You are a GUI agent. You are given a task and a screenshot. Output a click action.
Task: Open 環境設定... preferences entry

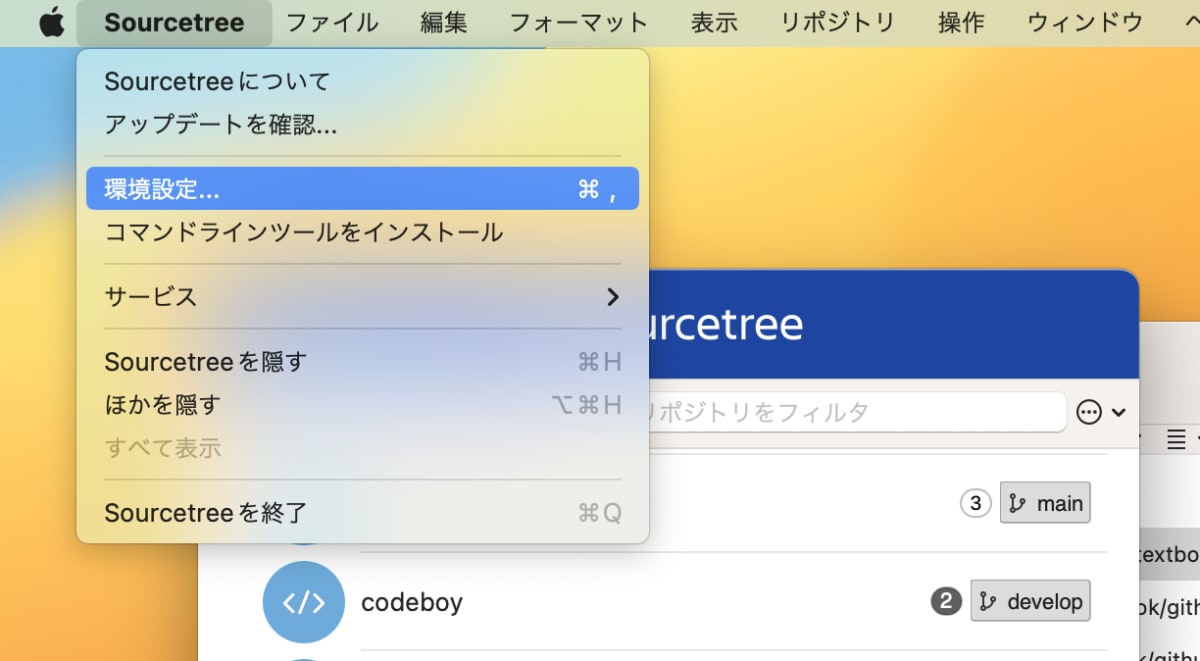[362, 189]
